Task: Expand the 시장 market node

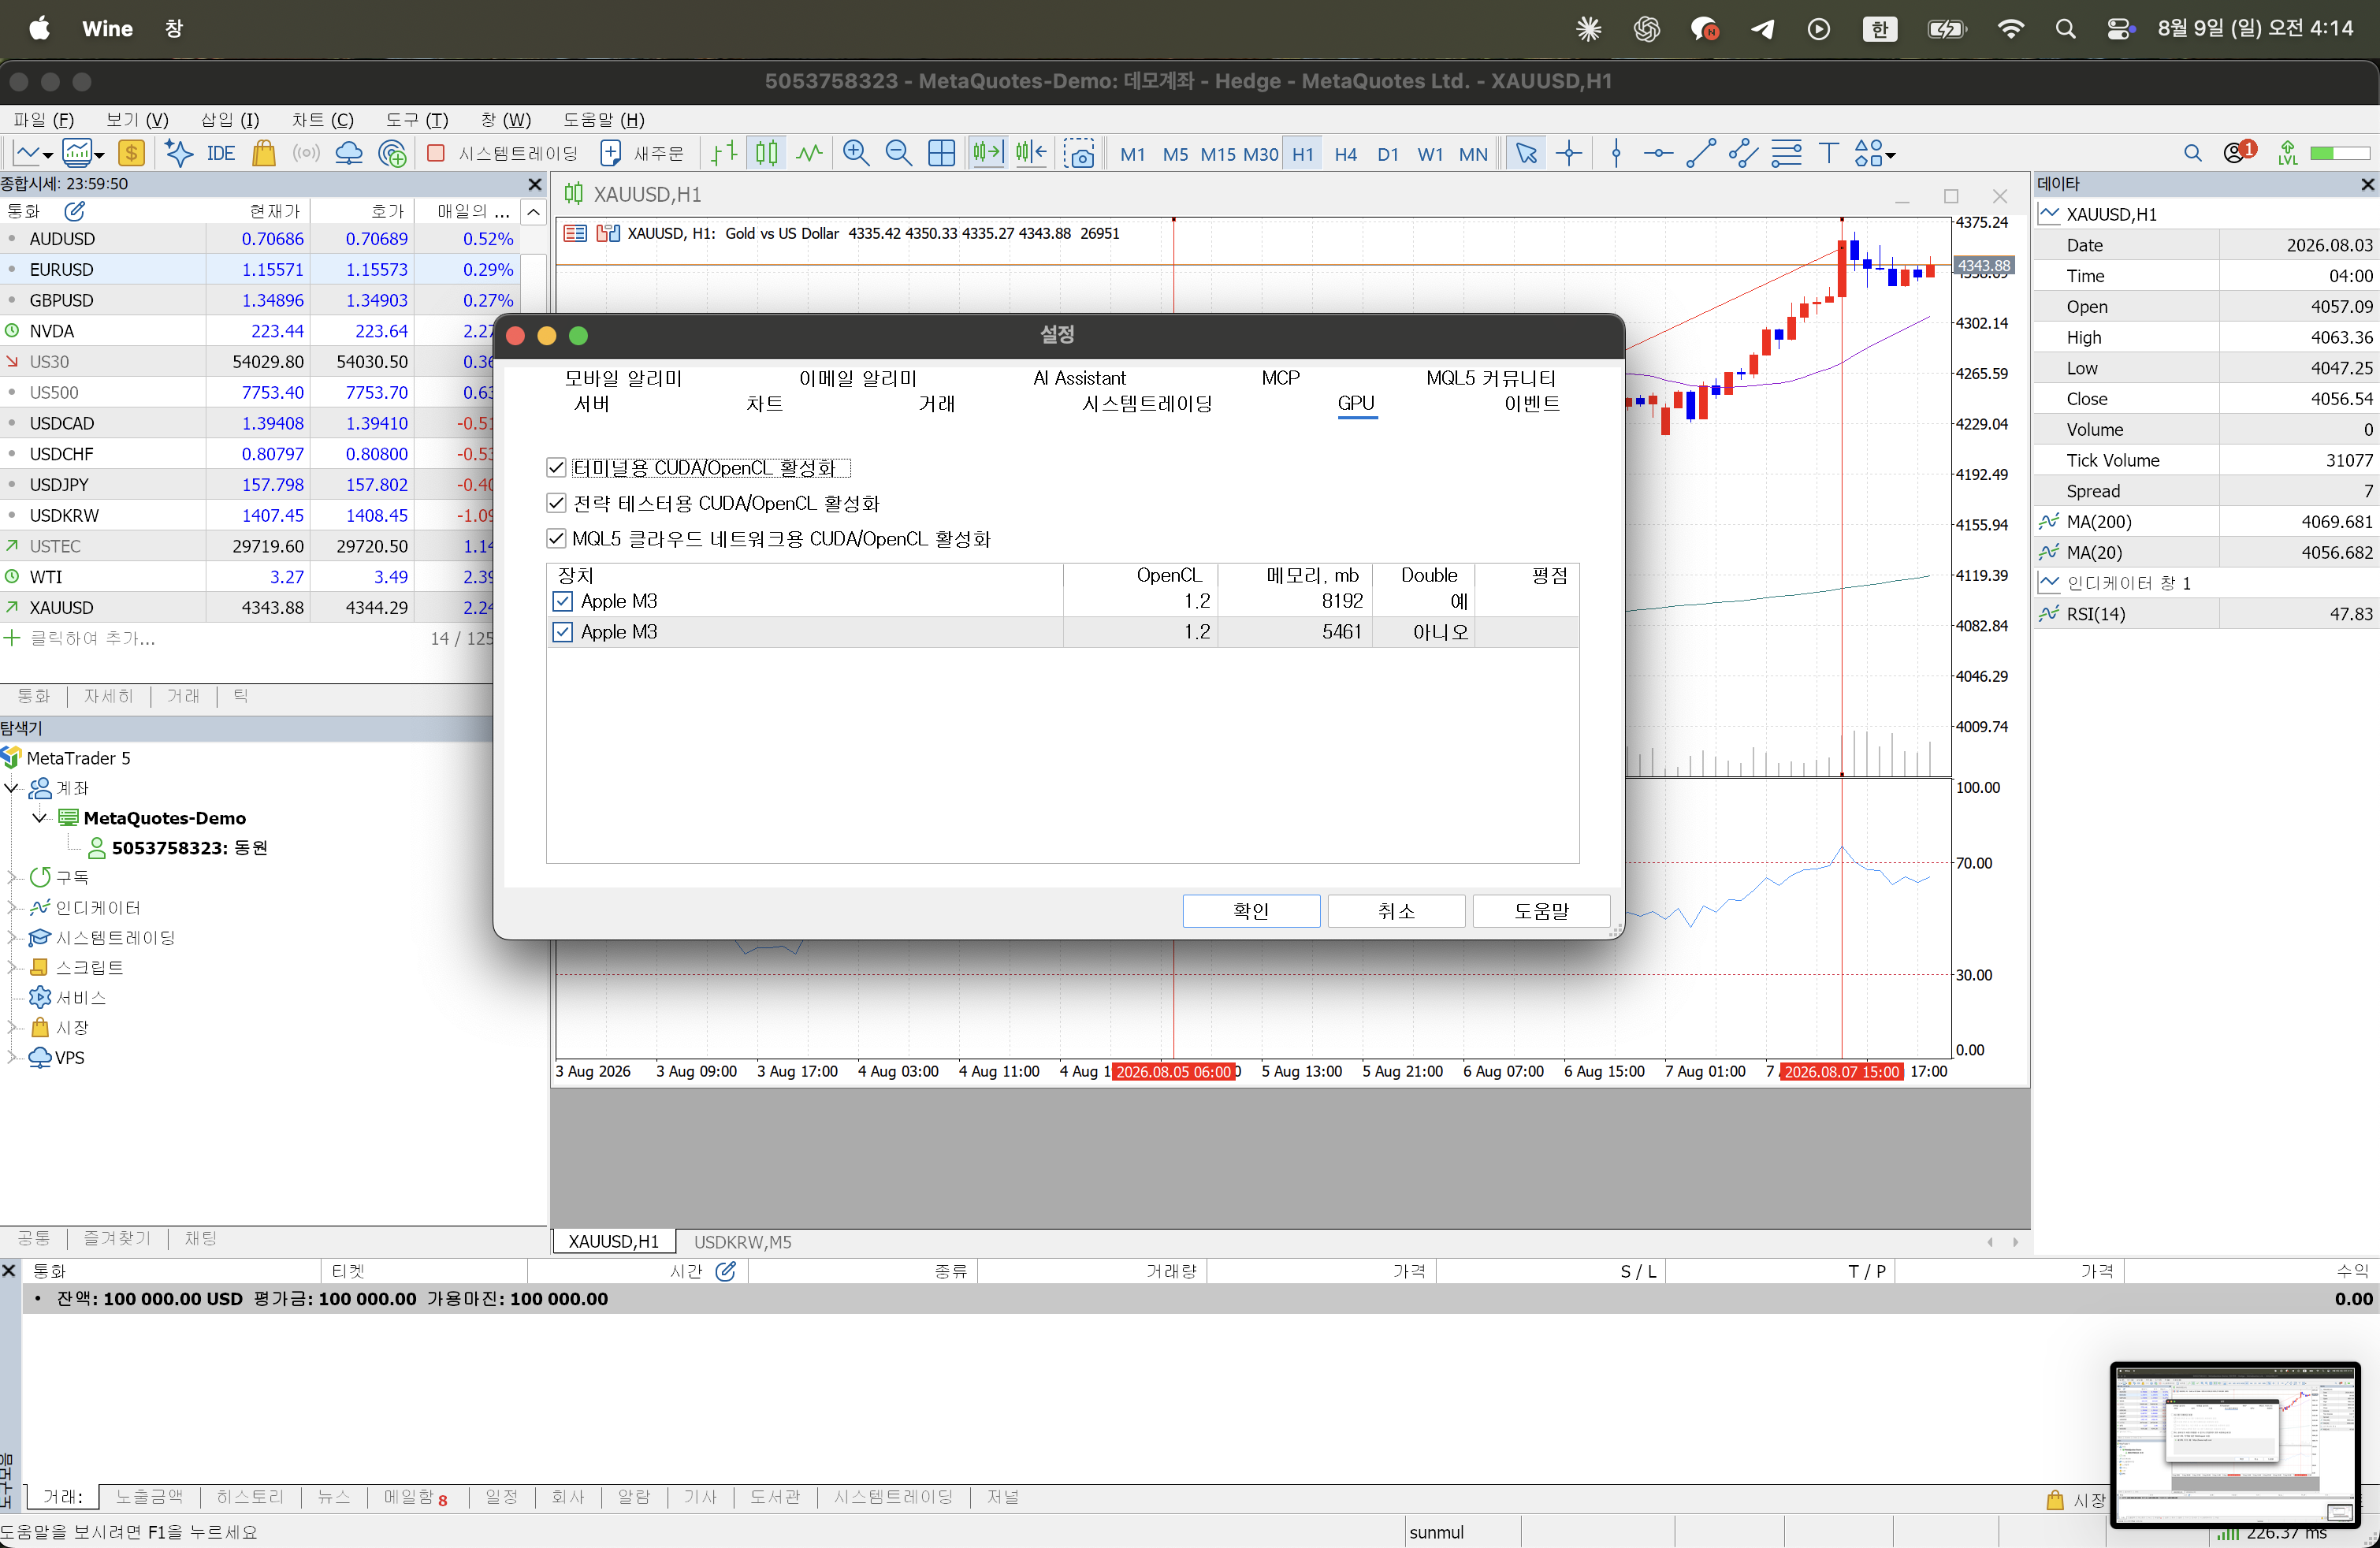Action: (x=12, y=1027)
